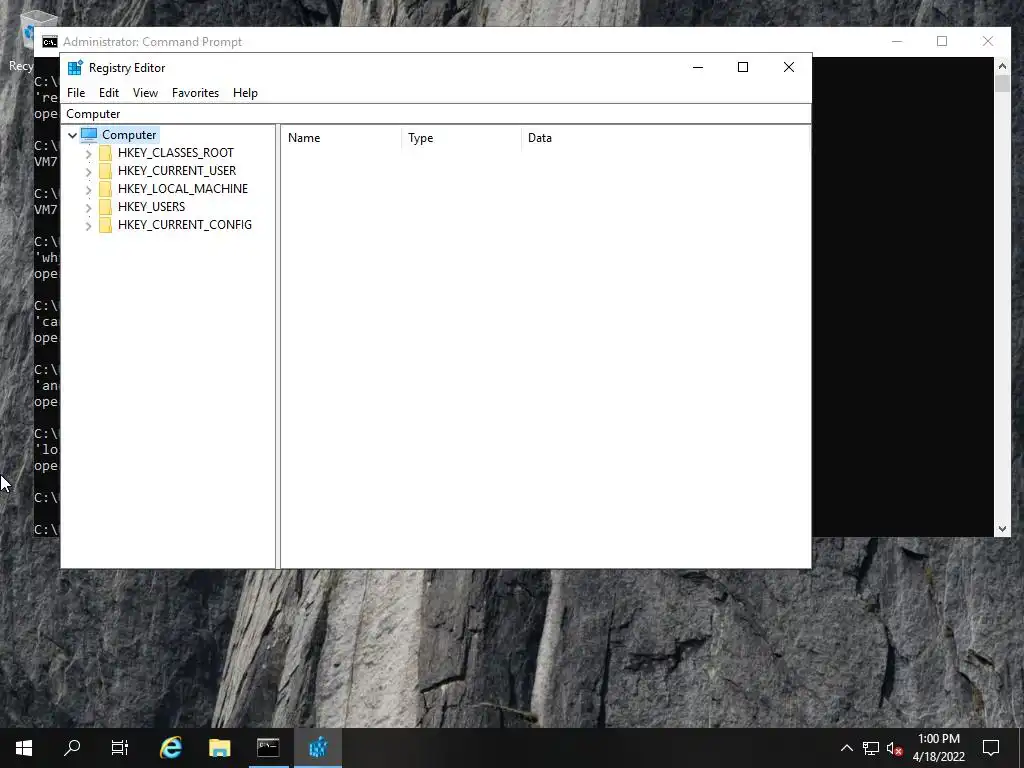
Task: Click the HKEY_USERS folder icon
Action: (105, 207)
